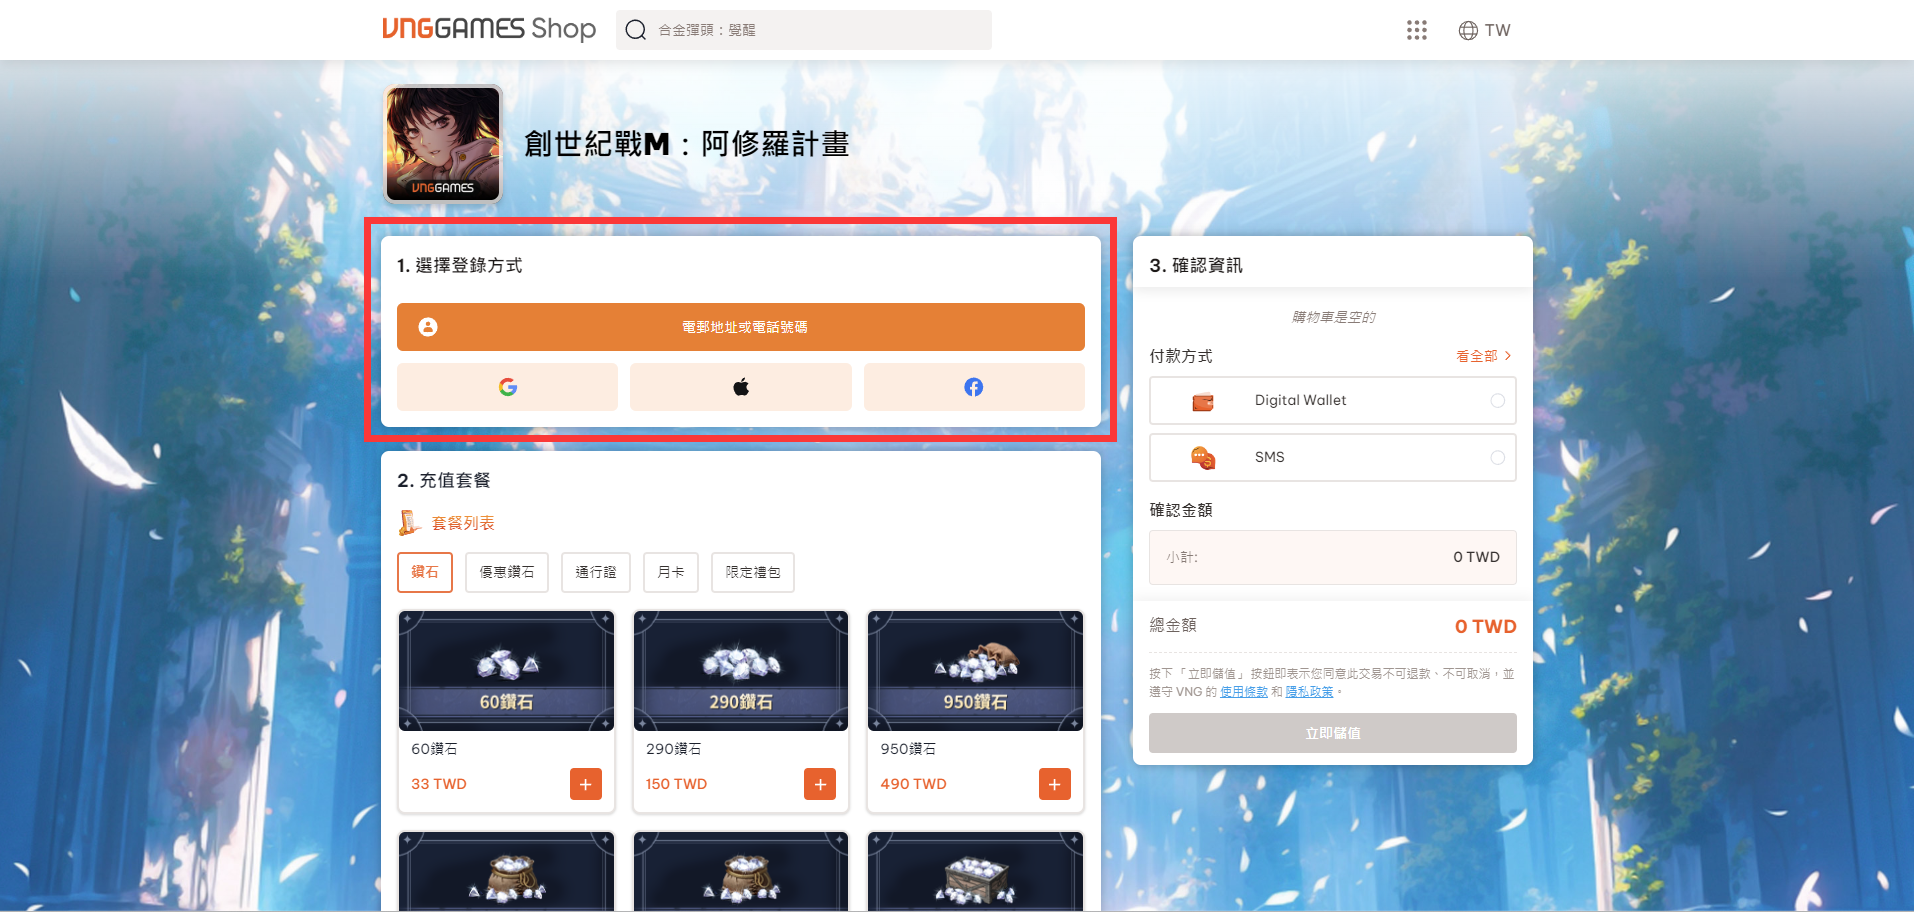Sign in with the Apple icon button
Image resolution: width=1914 pixels, height=912 pixels.
[x=740, y=387]
